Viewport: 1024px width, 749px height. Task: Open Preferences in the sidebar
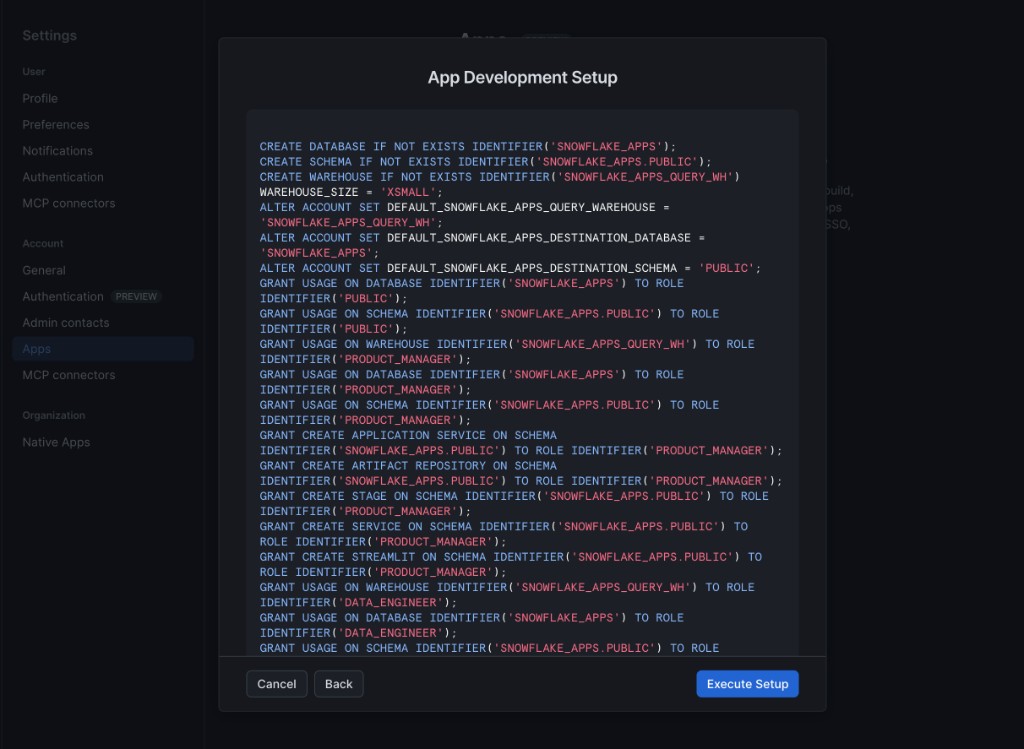click(x=56, y=125)
